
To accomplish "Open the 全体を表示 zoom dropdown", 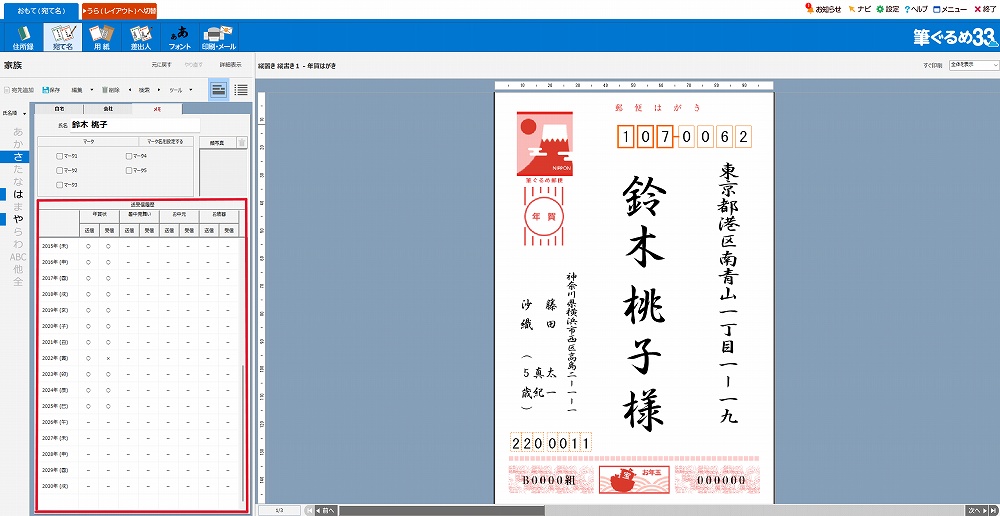I will click(x=973, y=65).
